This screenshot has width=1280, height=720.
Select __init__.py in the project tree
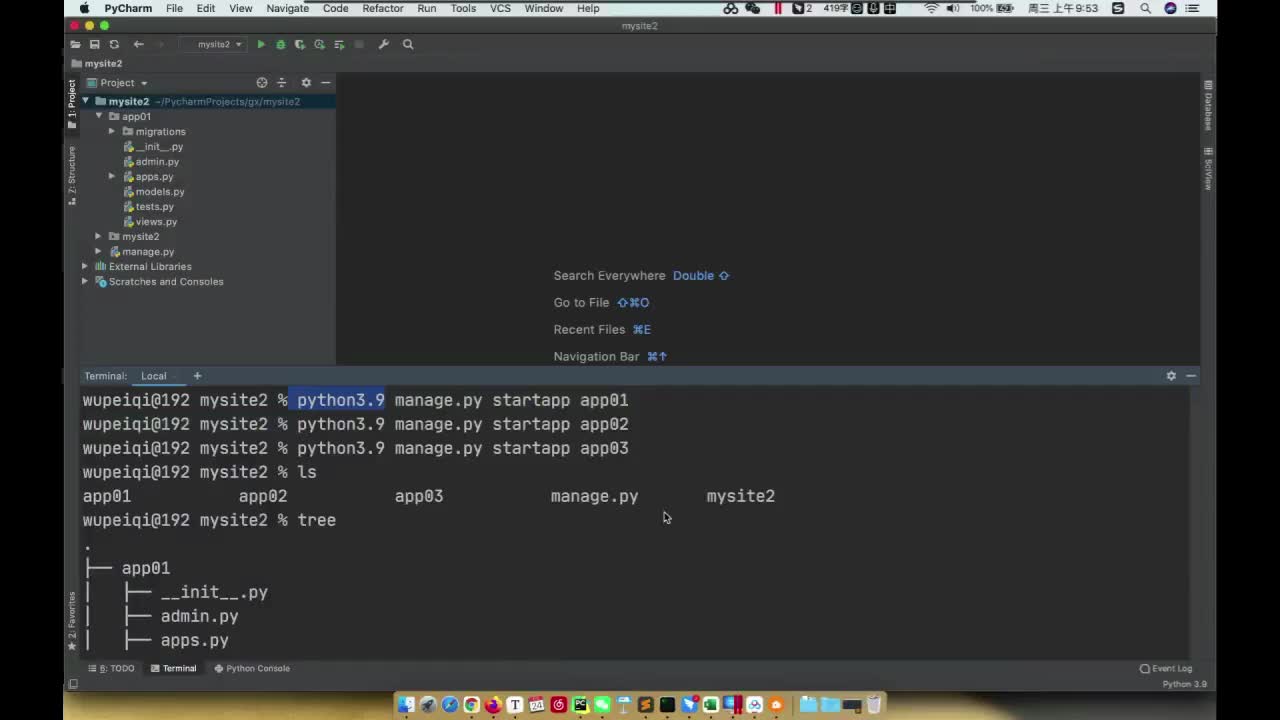[x=159, y=146]
